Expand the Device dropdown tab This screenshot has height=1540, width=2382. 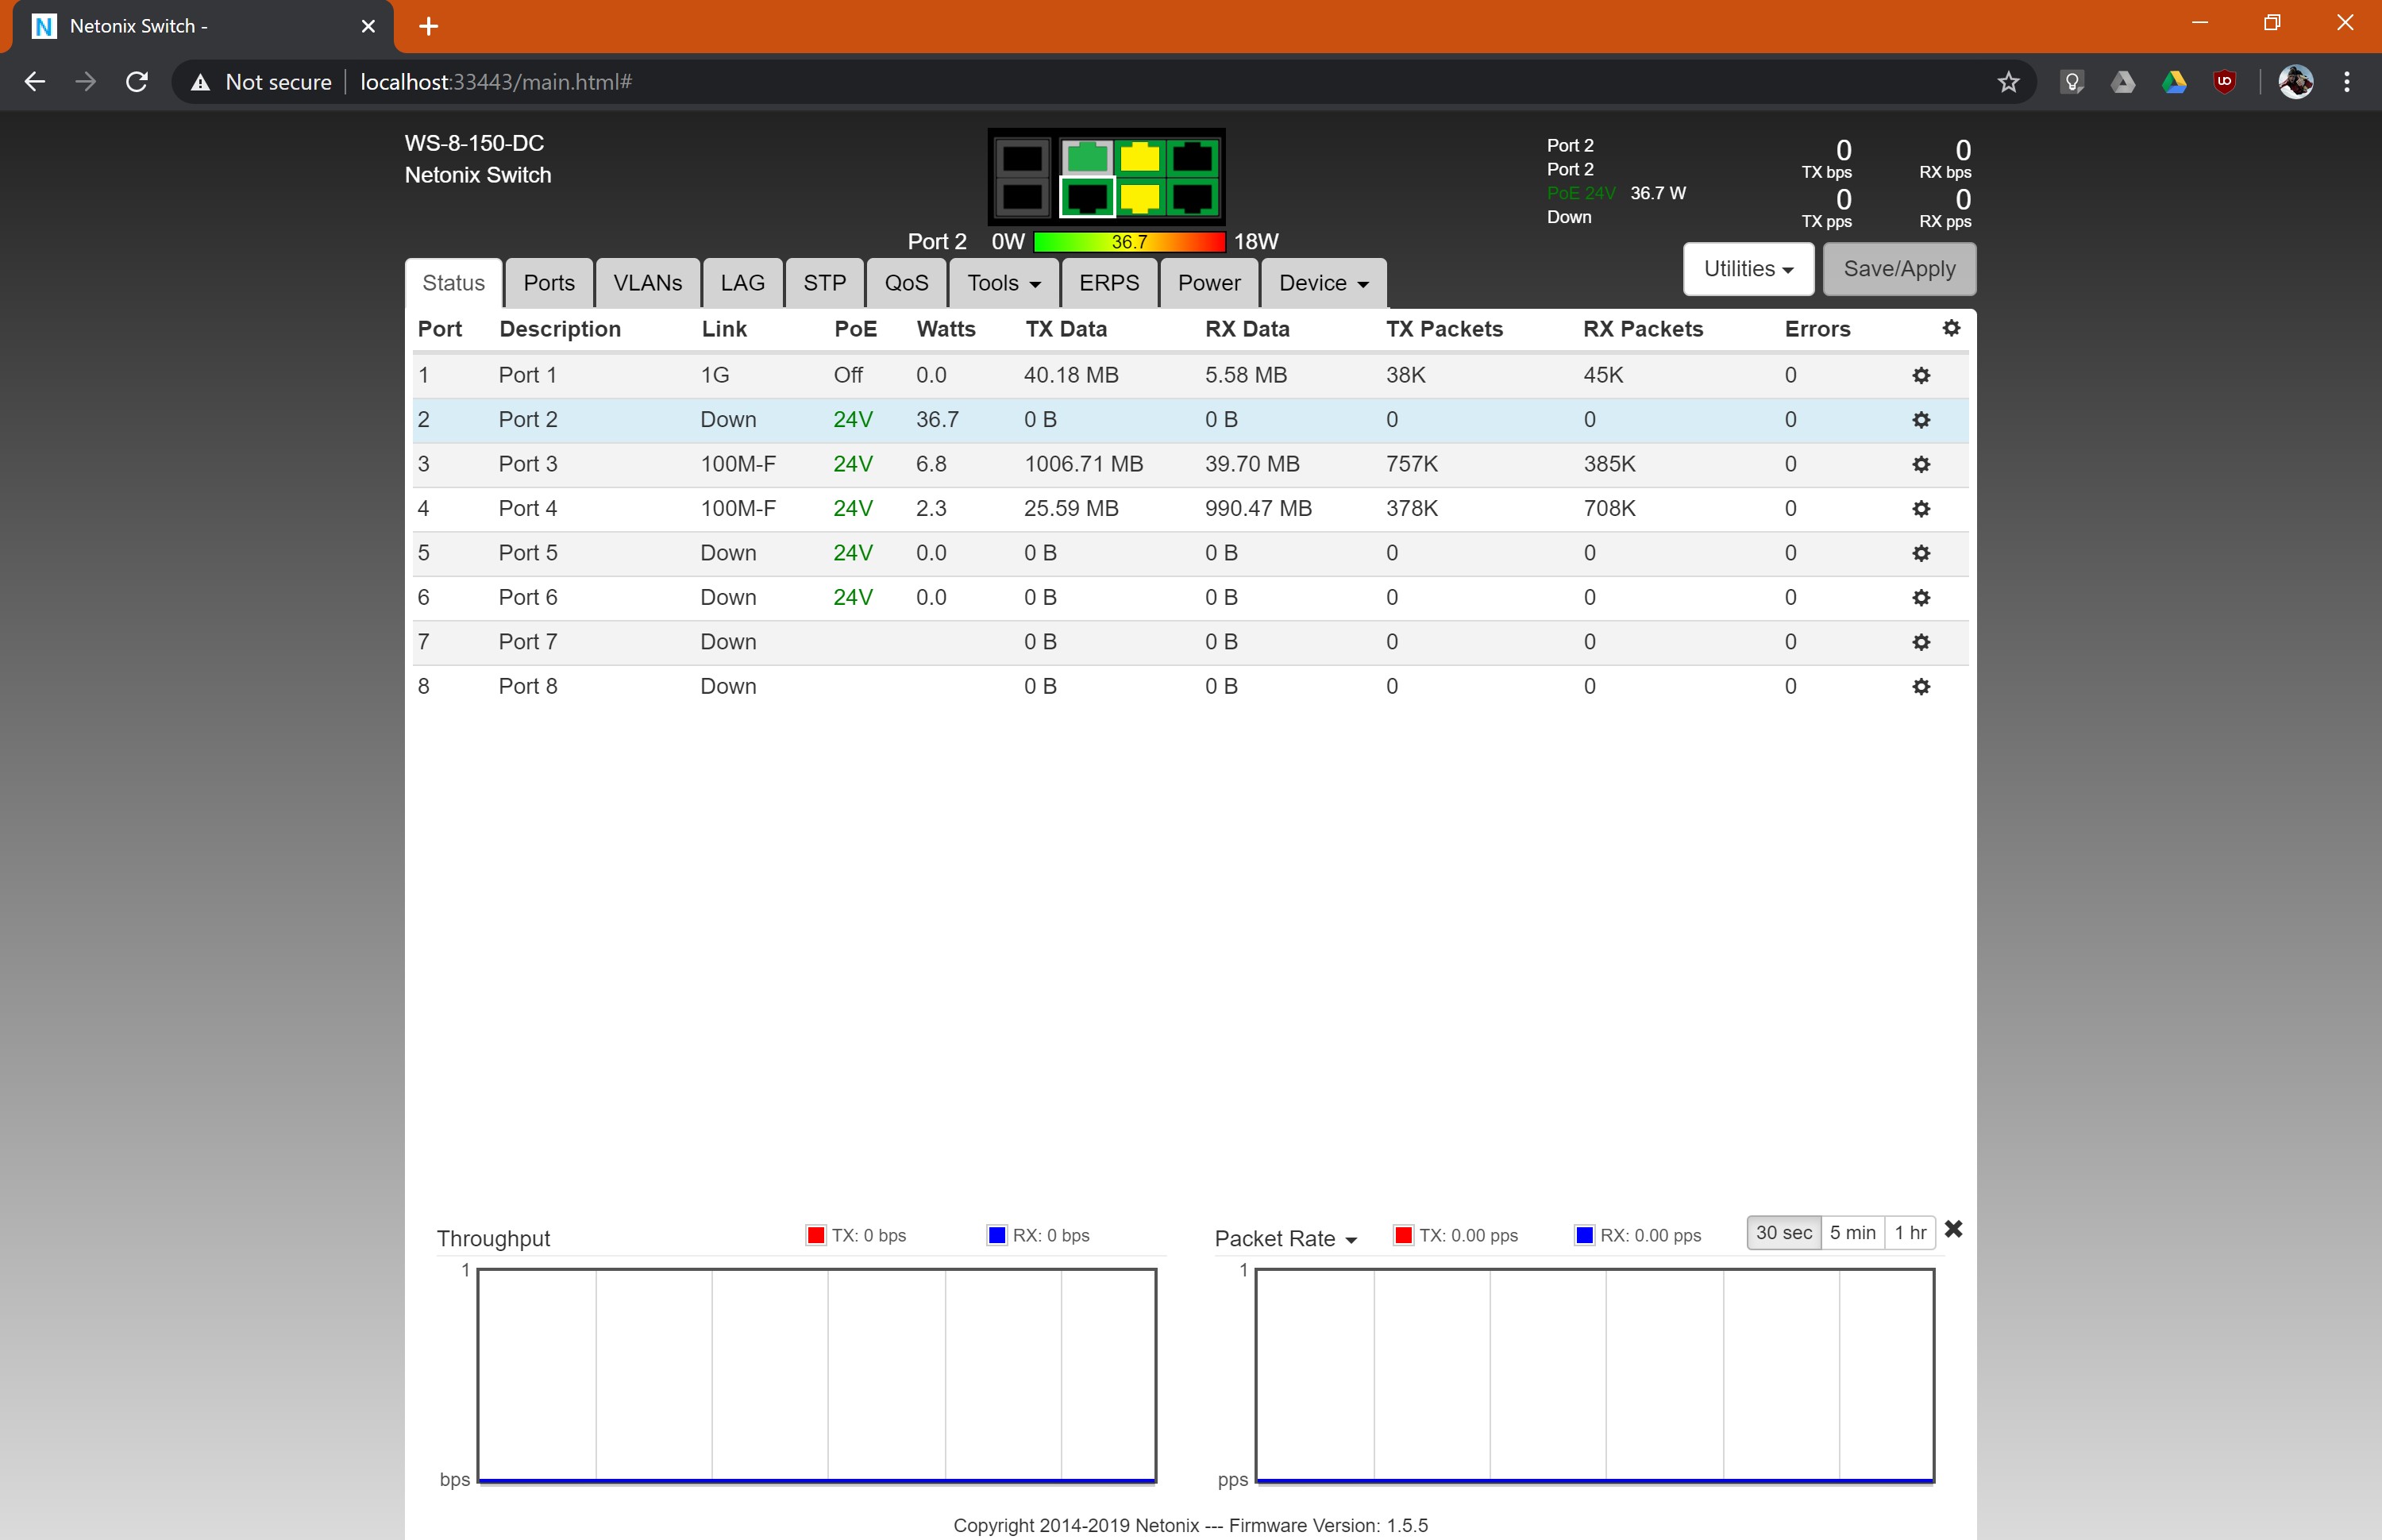[x=1322, y=283]
